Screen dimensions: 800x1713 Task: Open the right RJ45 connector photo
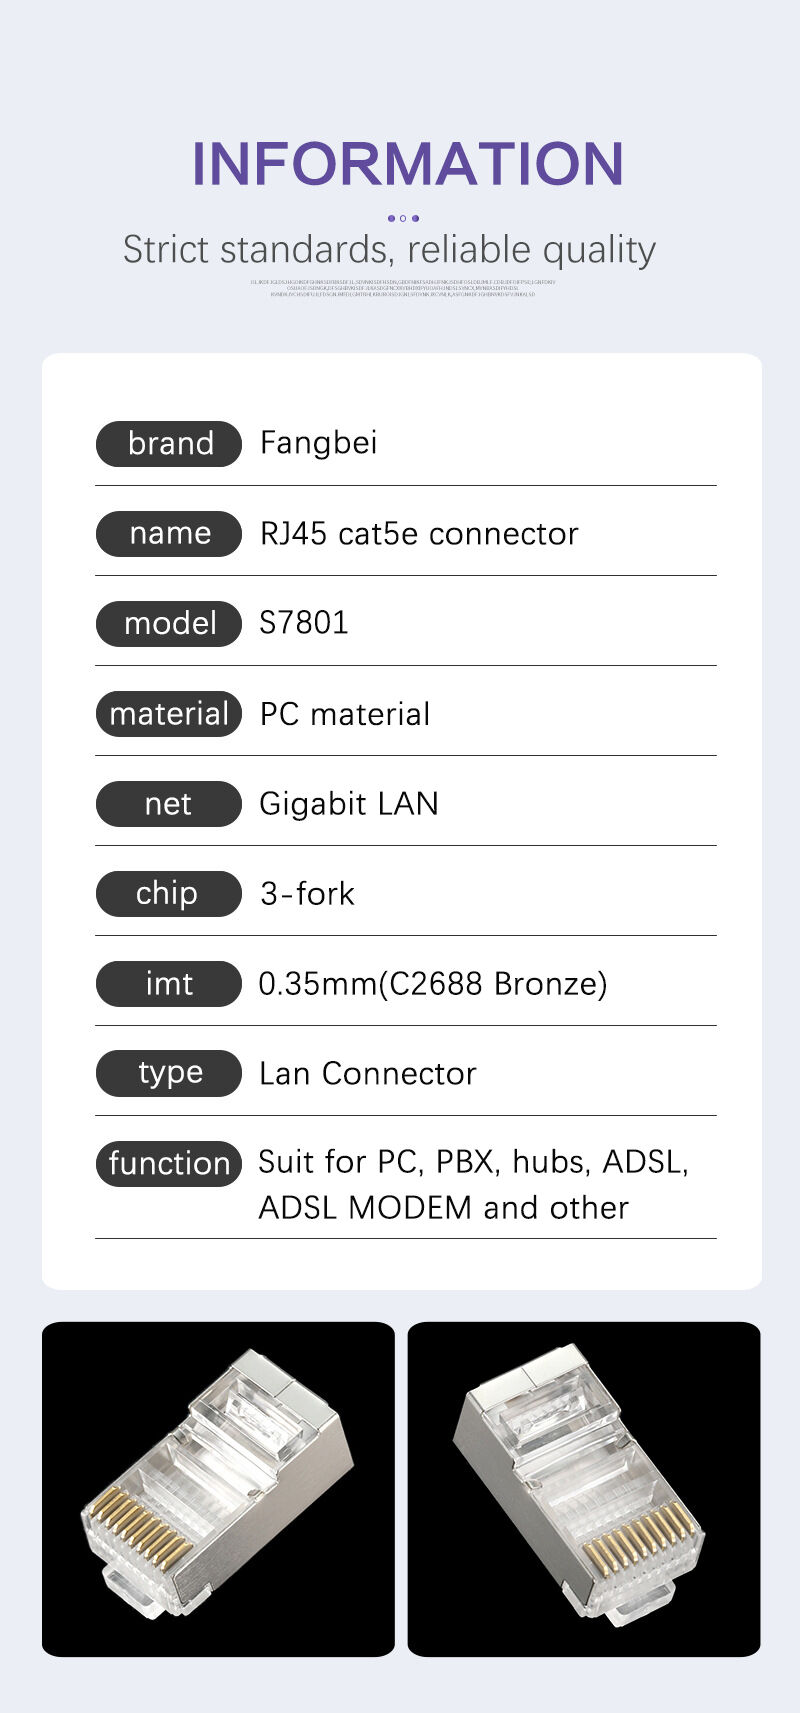click(x=584, y=1489)
